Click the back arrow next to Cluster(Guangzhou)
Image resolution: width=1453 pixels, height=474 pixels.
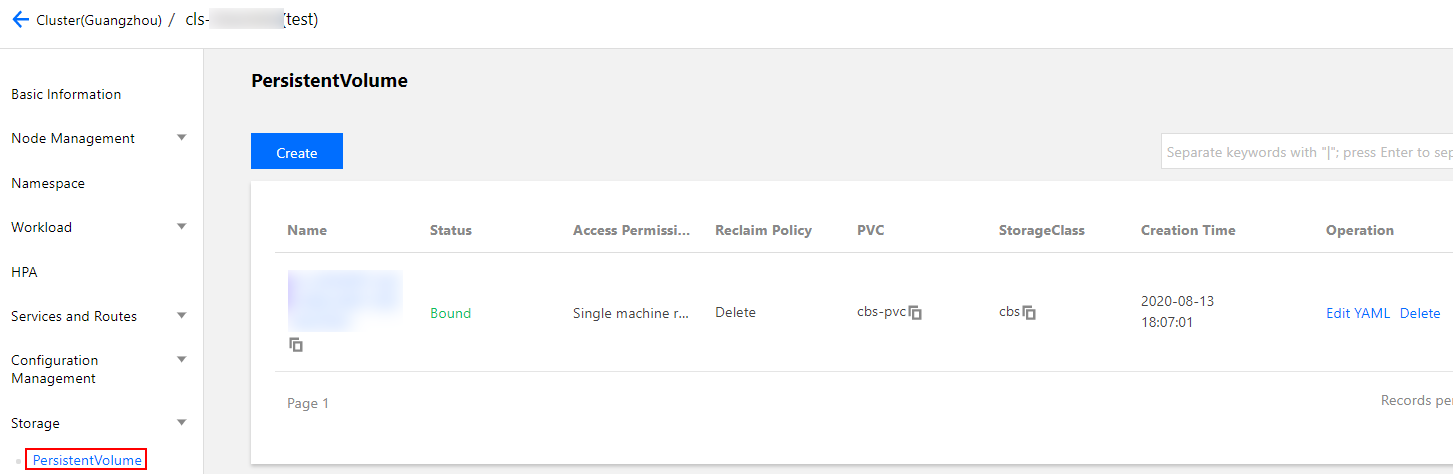tap(20, 20)
